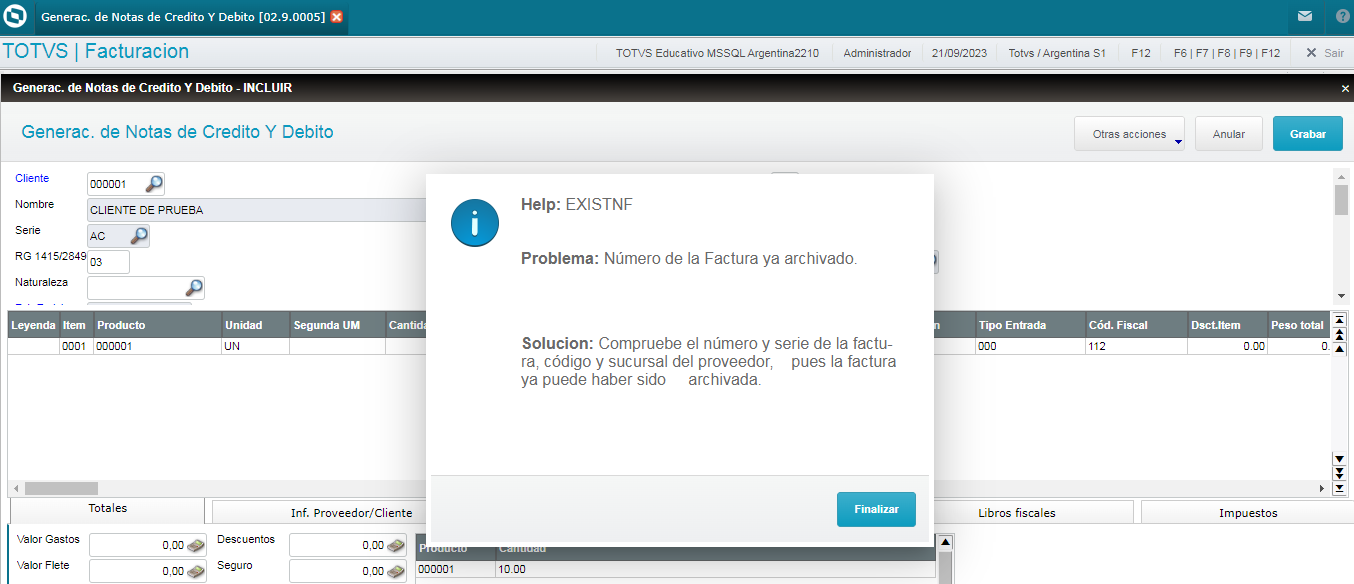The width and height of the screenshot is (1354, 584).
Task: Click the Producto column header in grid
Action: 157,325
